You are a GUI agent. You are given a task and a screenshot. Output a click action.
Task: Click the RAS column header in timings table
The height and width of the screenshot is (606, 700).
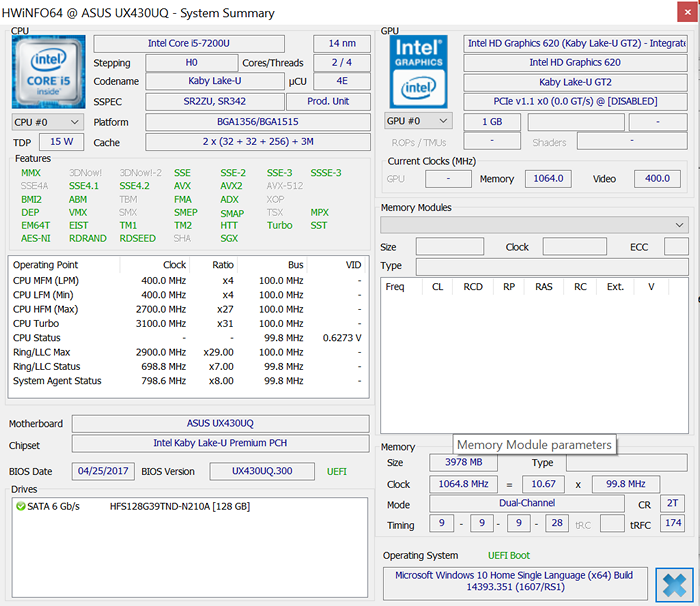point(544,287)
